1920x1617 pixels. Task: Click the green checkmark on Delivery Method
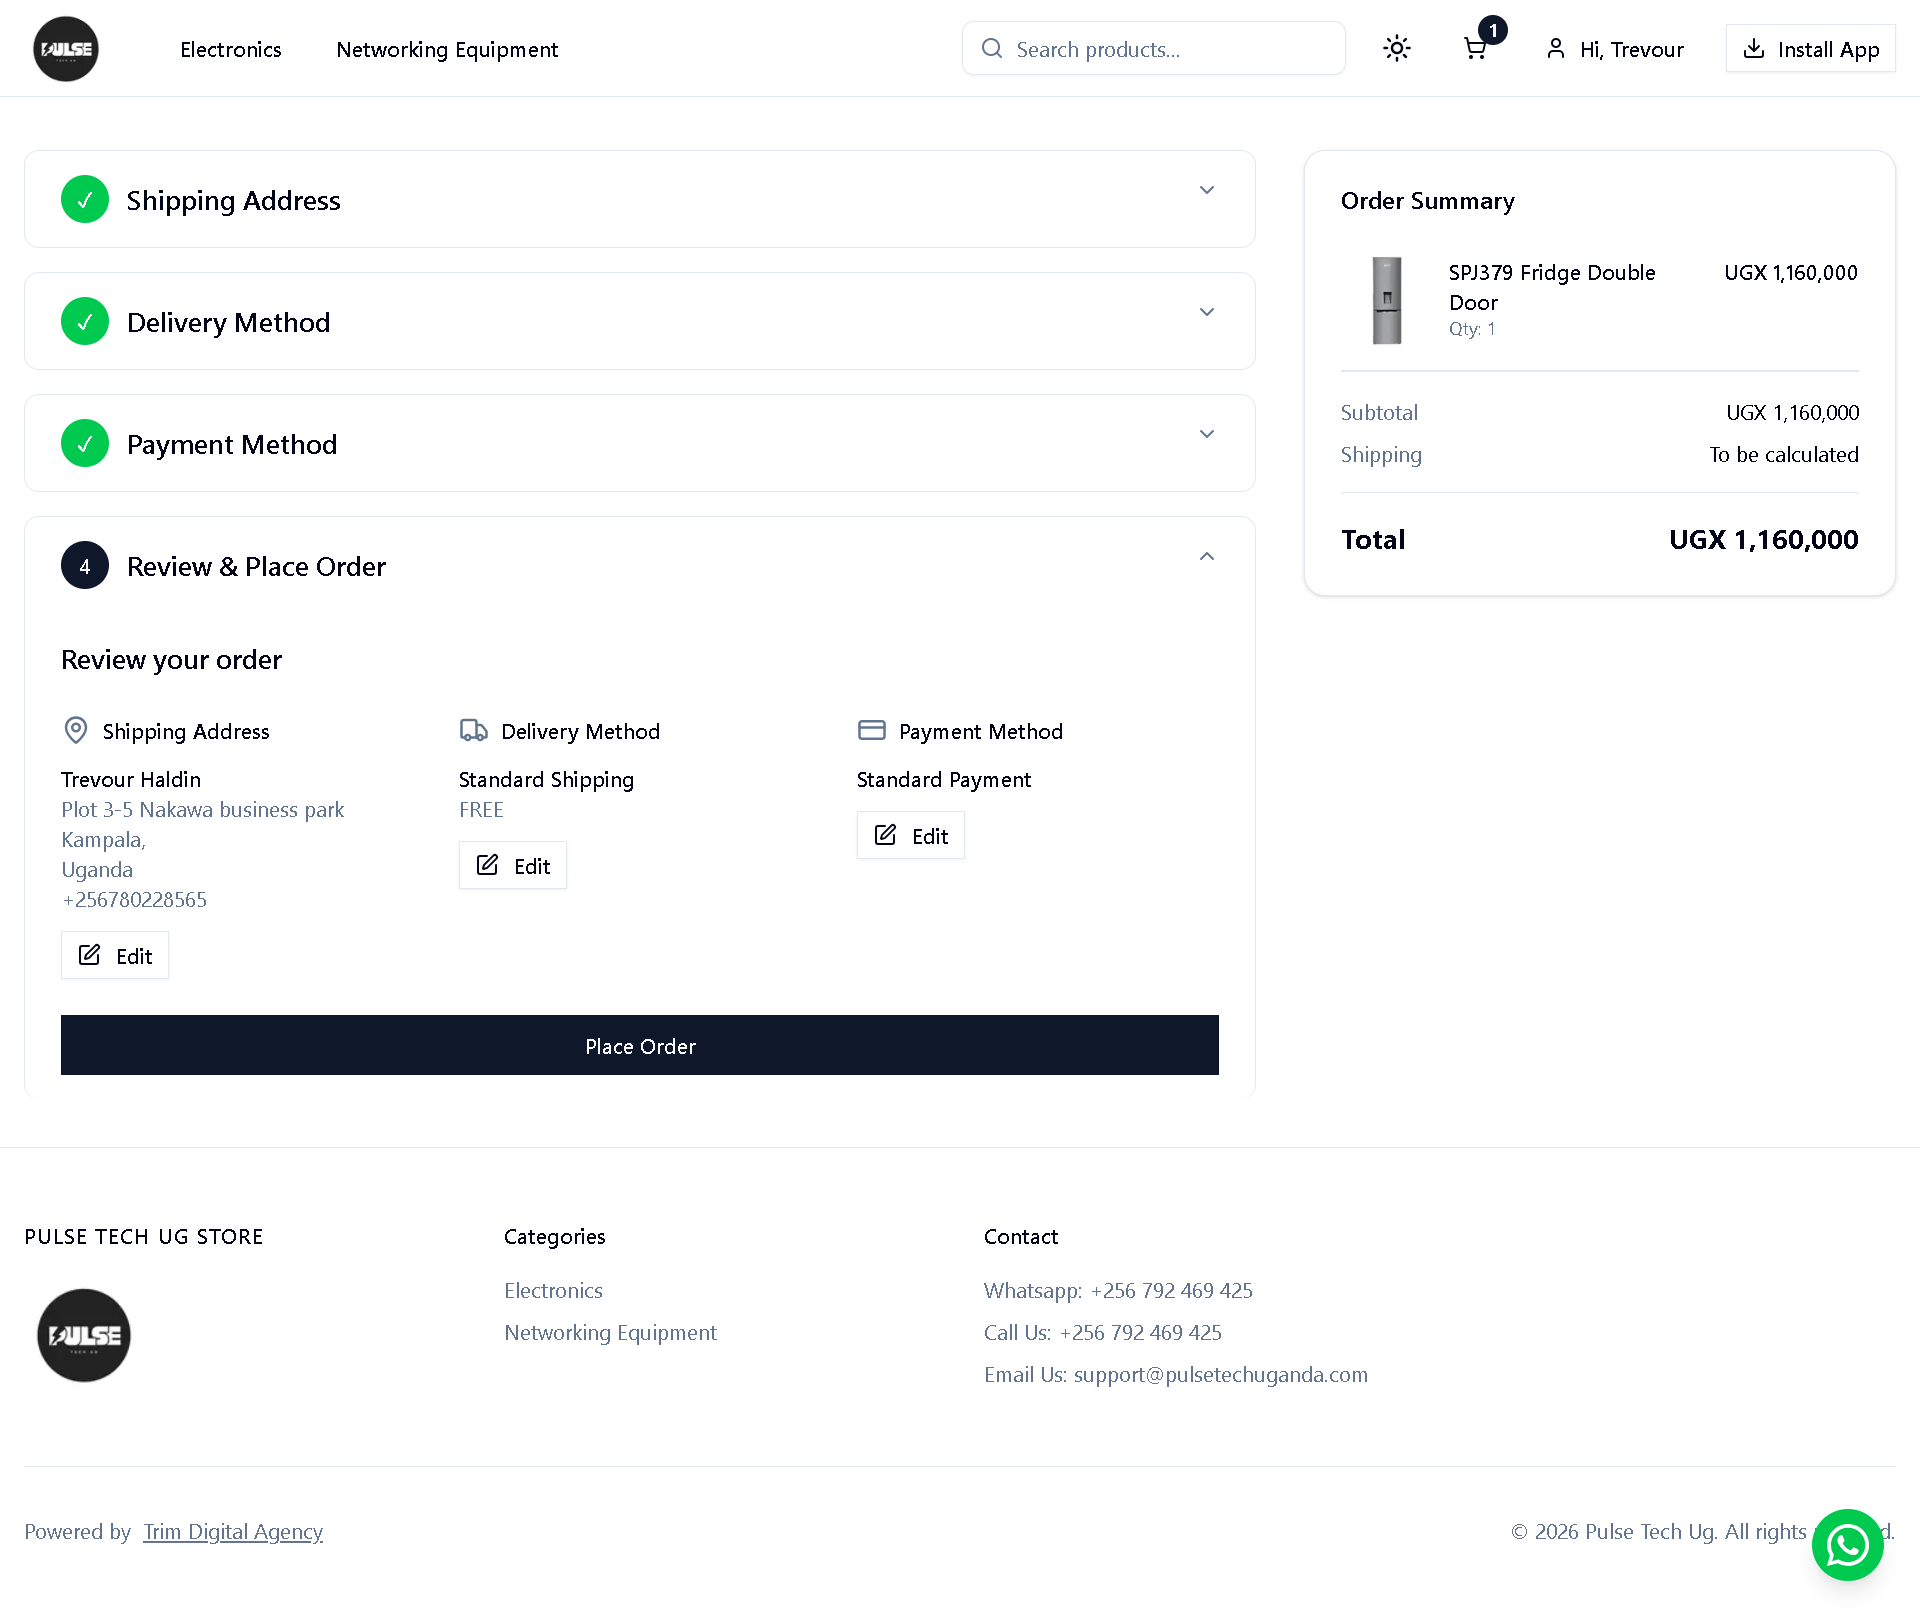click(85, 321)
